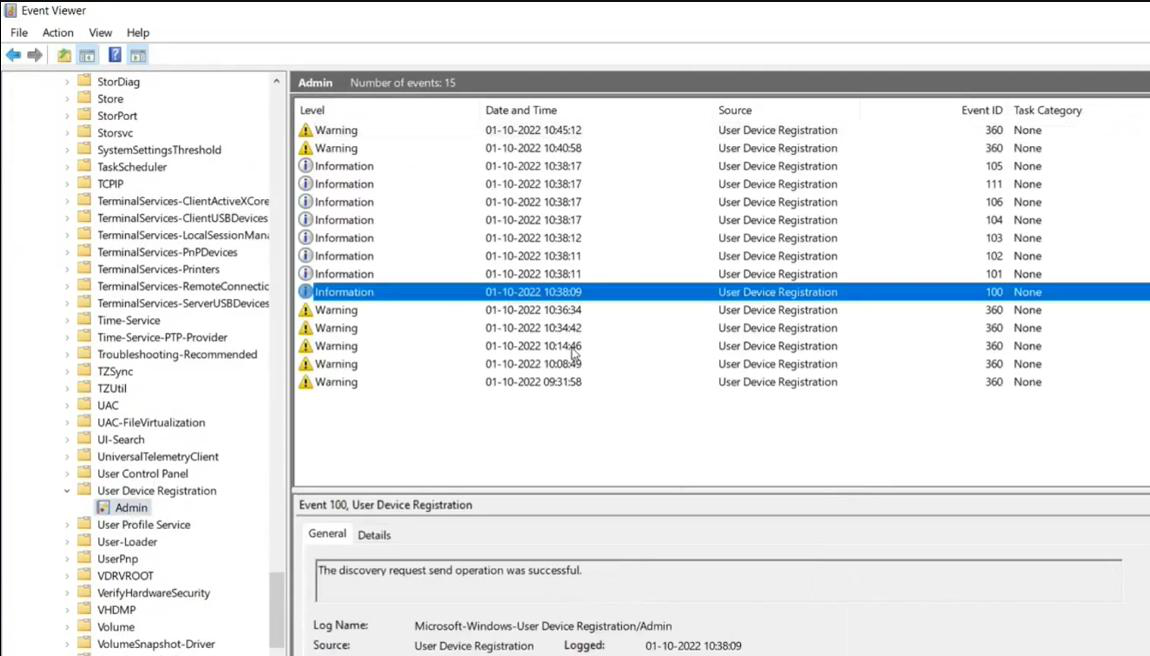Collapse the User Device Registration node
Image resolution: width=1150 pixels, height=656 pixels.
coord(67,490)
